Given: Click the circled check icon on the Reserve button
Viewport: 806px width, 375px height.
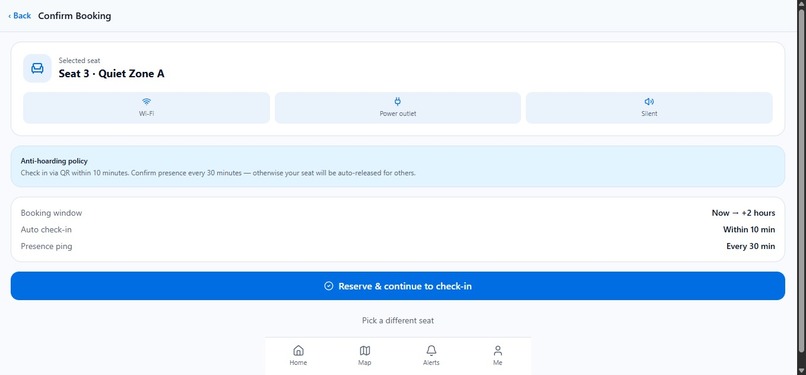Looking at the screenshot, I should coord(329,286).
